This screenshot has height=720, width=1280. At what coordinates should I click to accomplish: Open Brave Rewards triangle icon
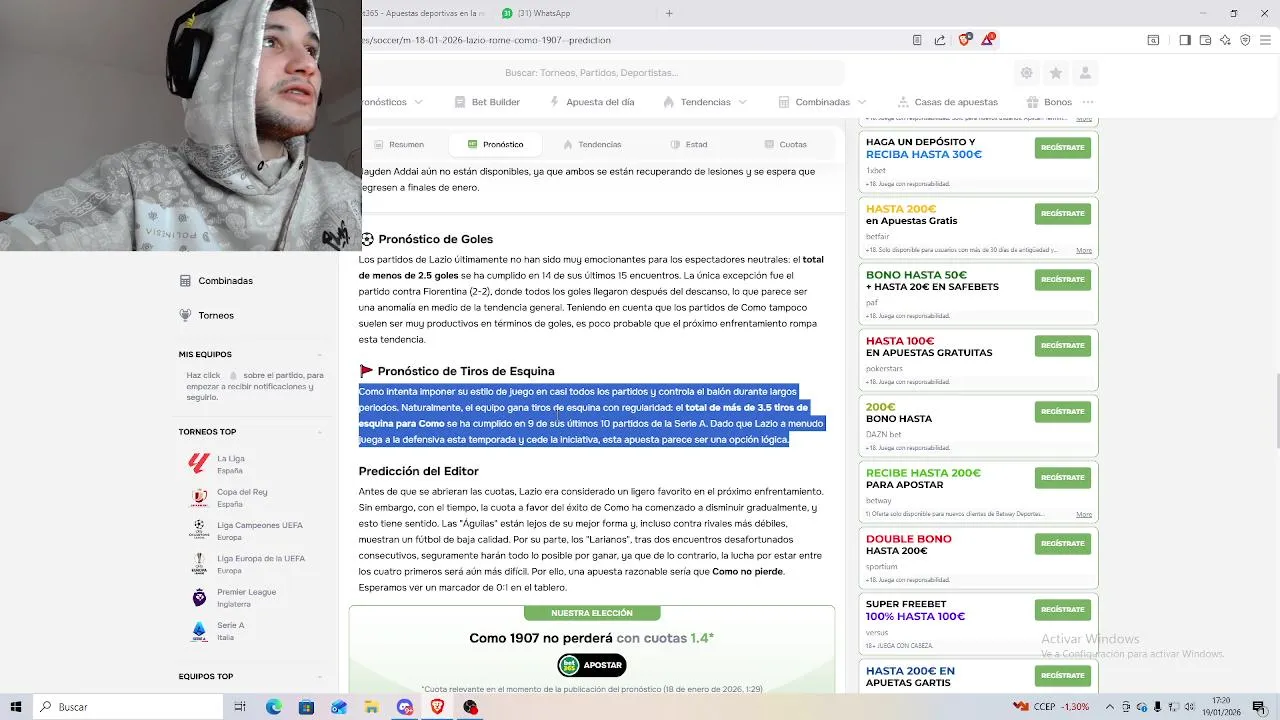click(x=988, y=40)
